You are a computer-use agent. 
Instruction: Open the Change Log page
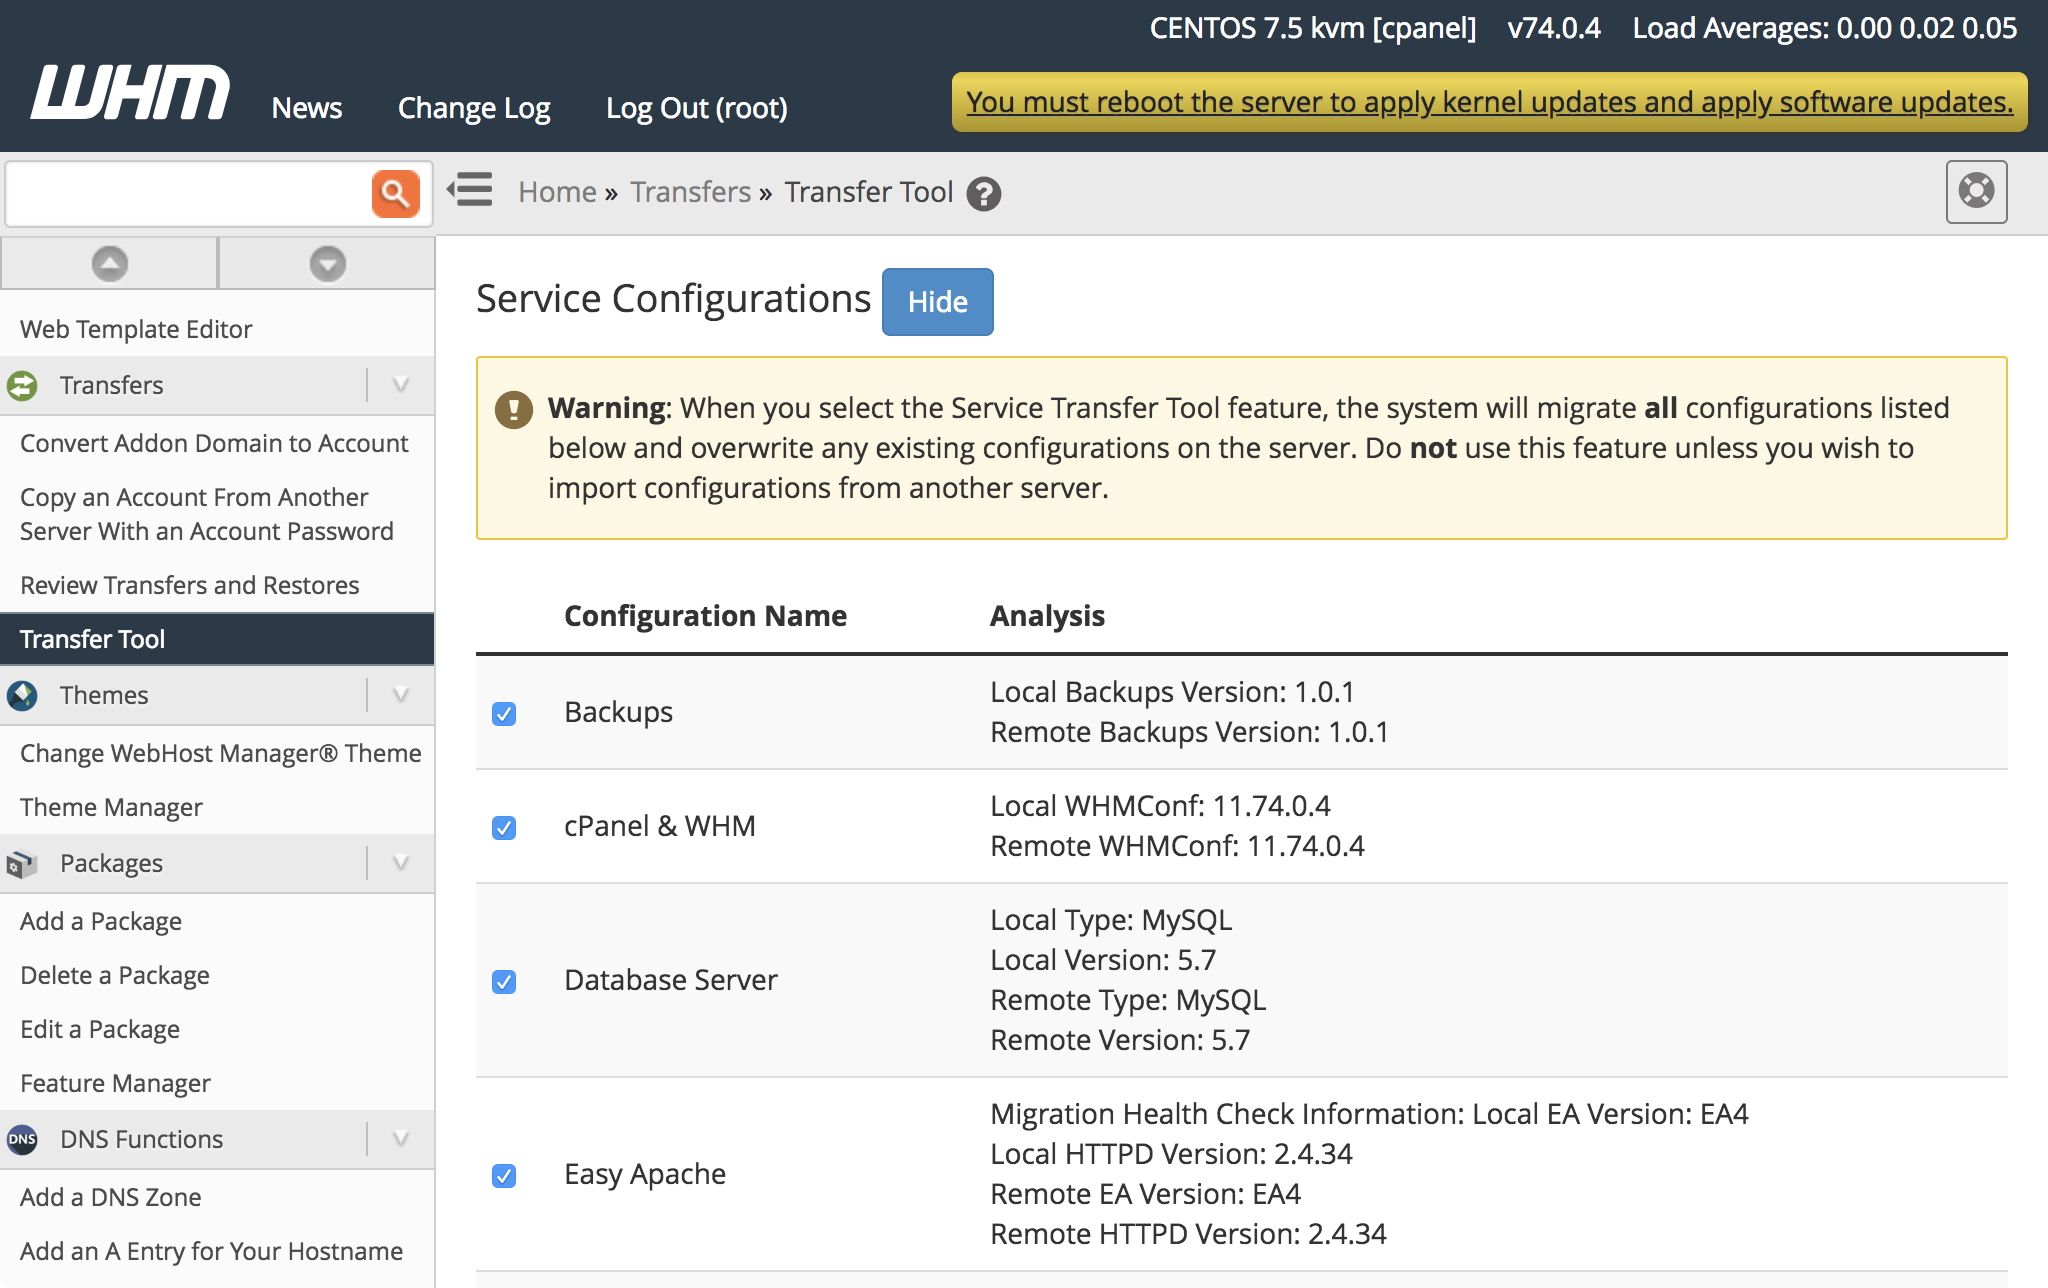(473, 107)
